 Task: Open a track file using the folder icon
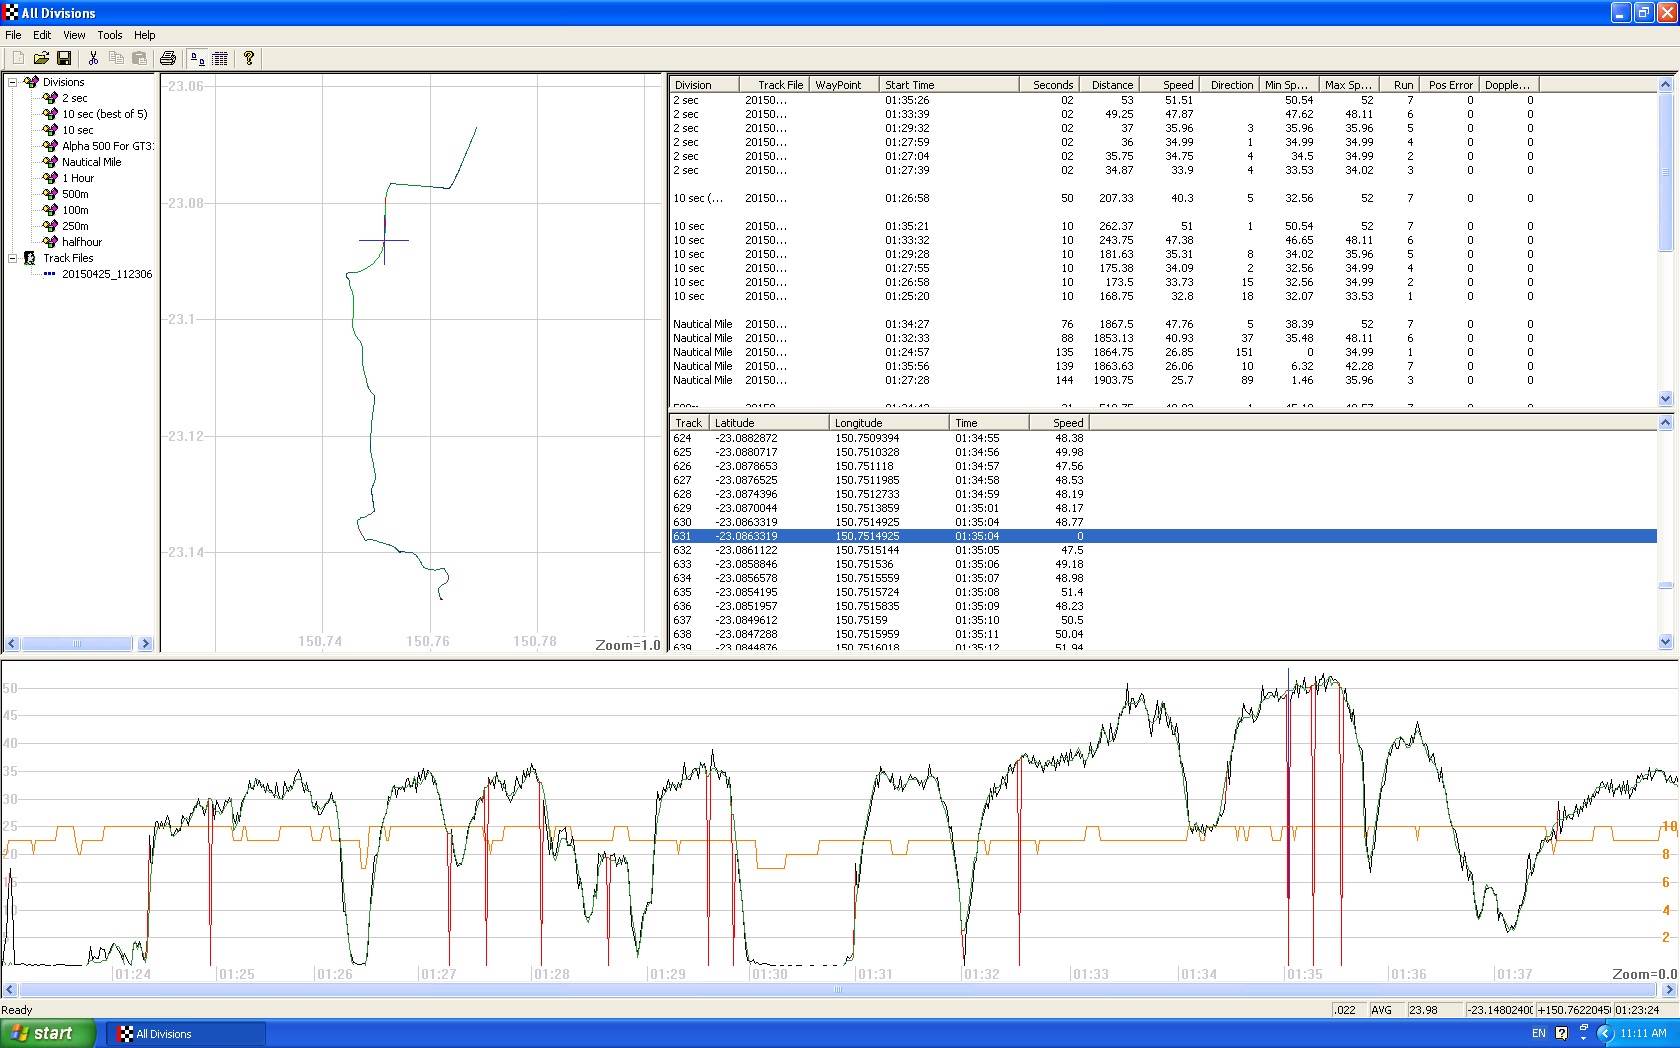pos(41,58)
